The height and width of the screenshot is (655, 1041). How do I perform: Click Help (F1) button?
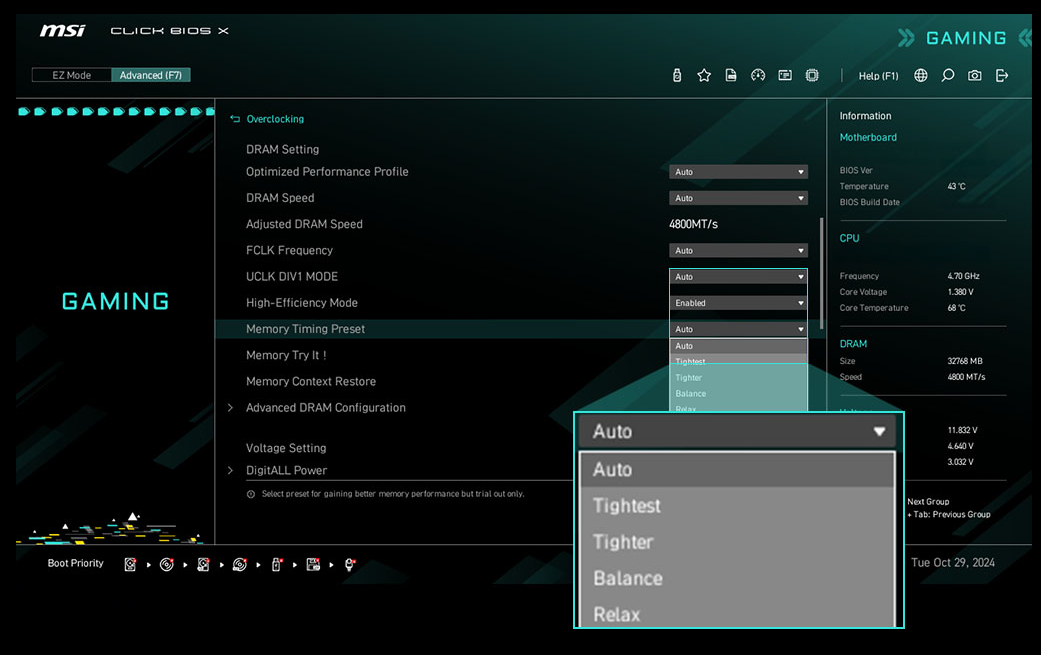(x=878, y=76)
